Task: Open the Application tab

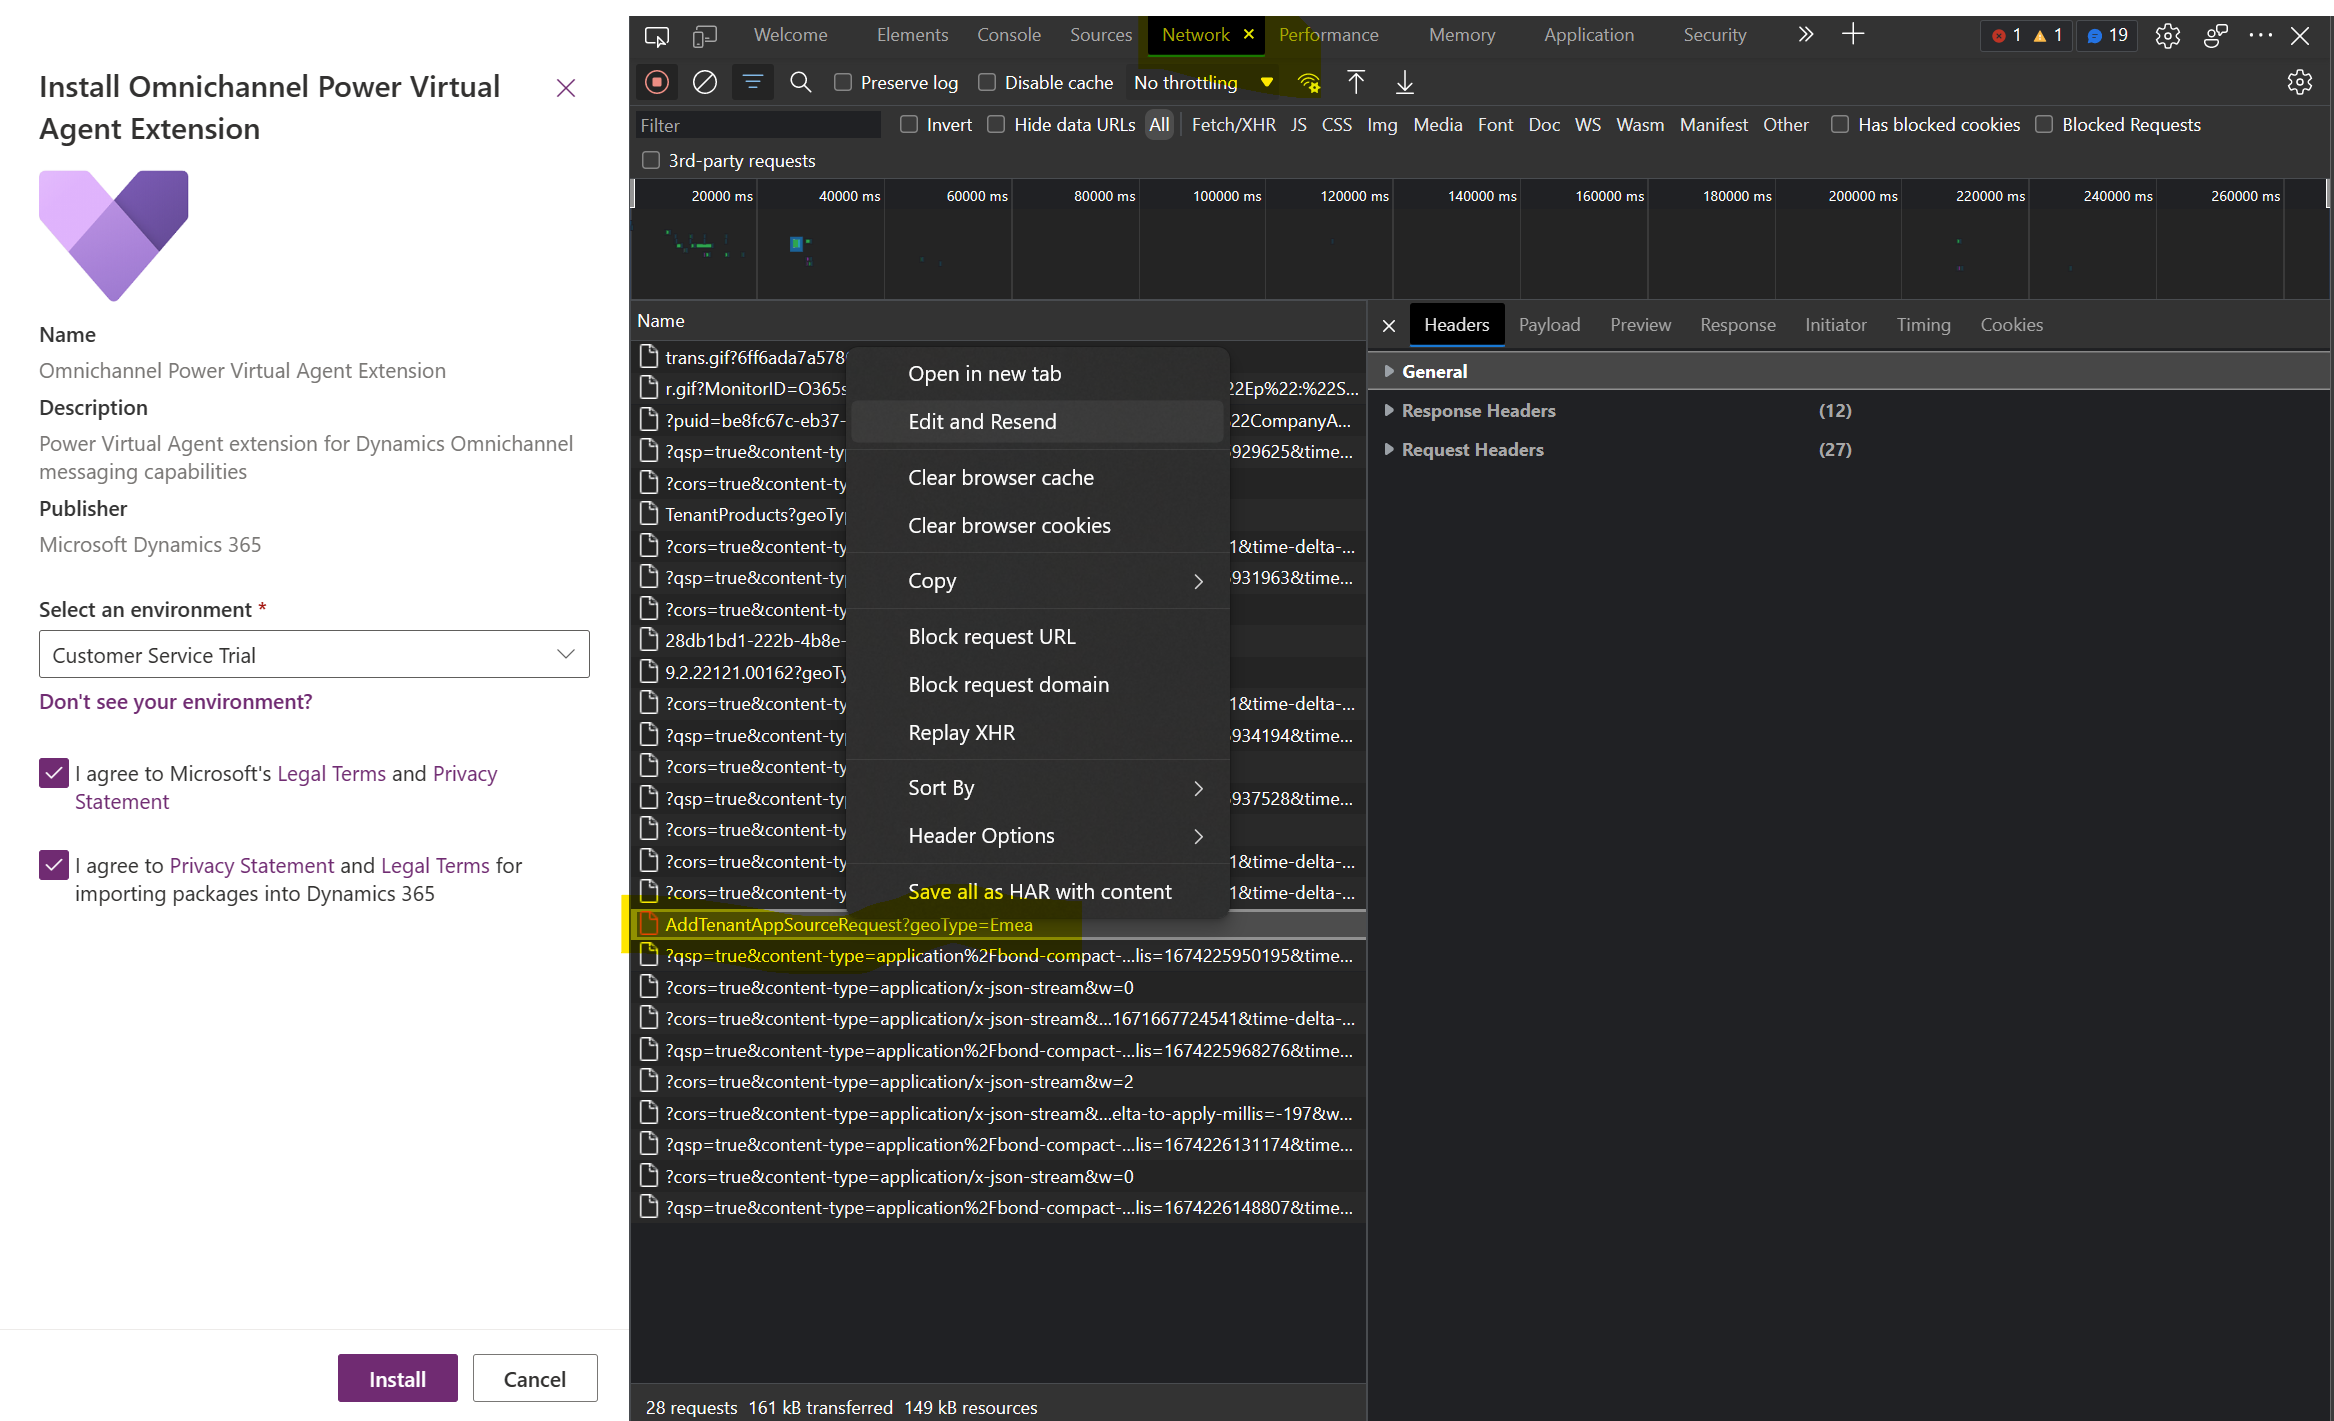Action: (x=1589, y=35)
